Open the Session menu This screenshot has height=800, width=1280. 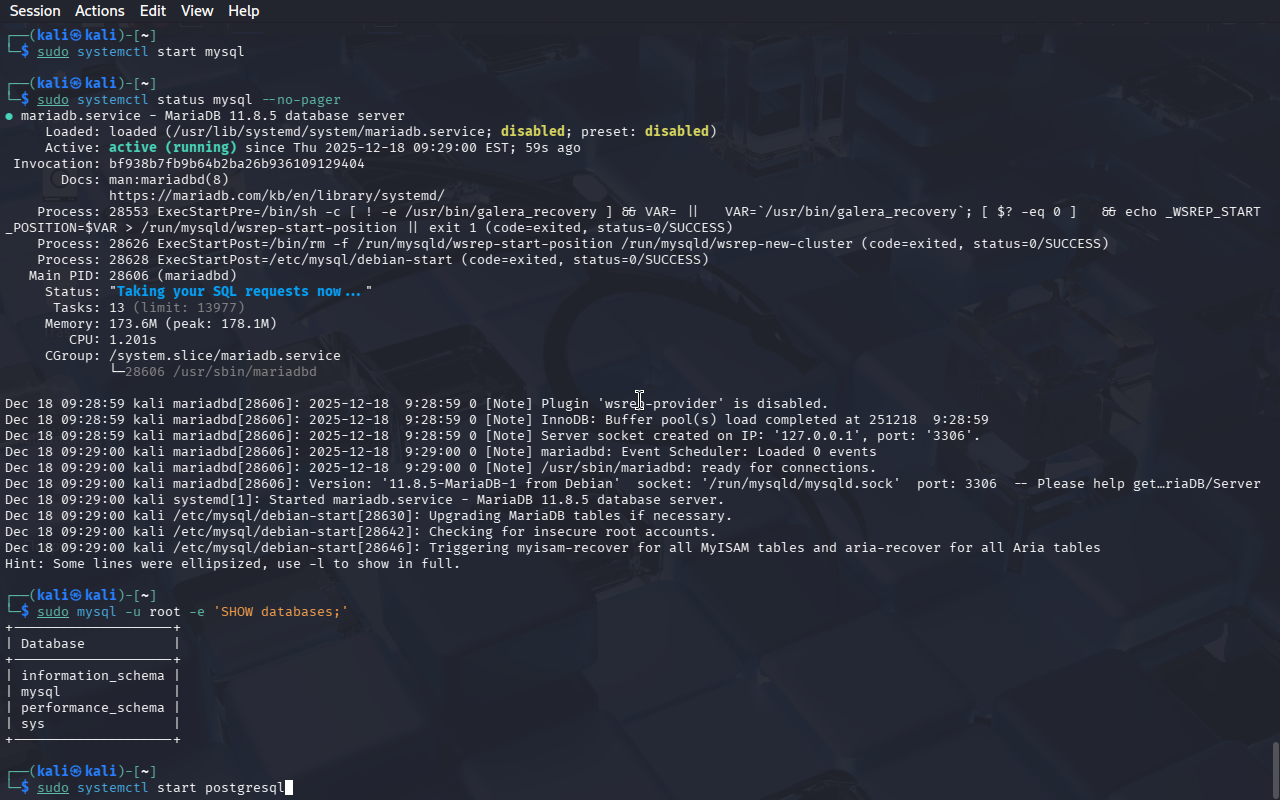point(35,11)
